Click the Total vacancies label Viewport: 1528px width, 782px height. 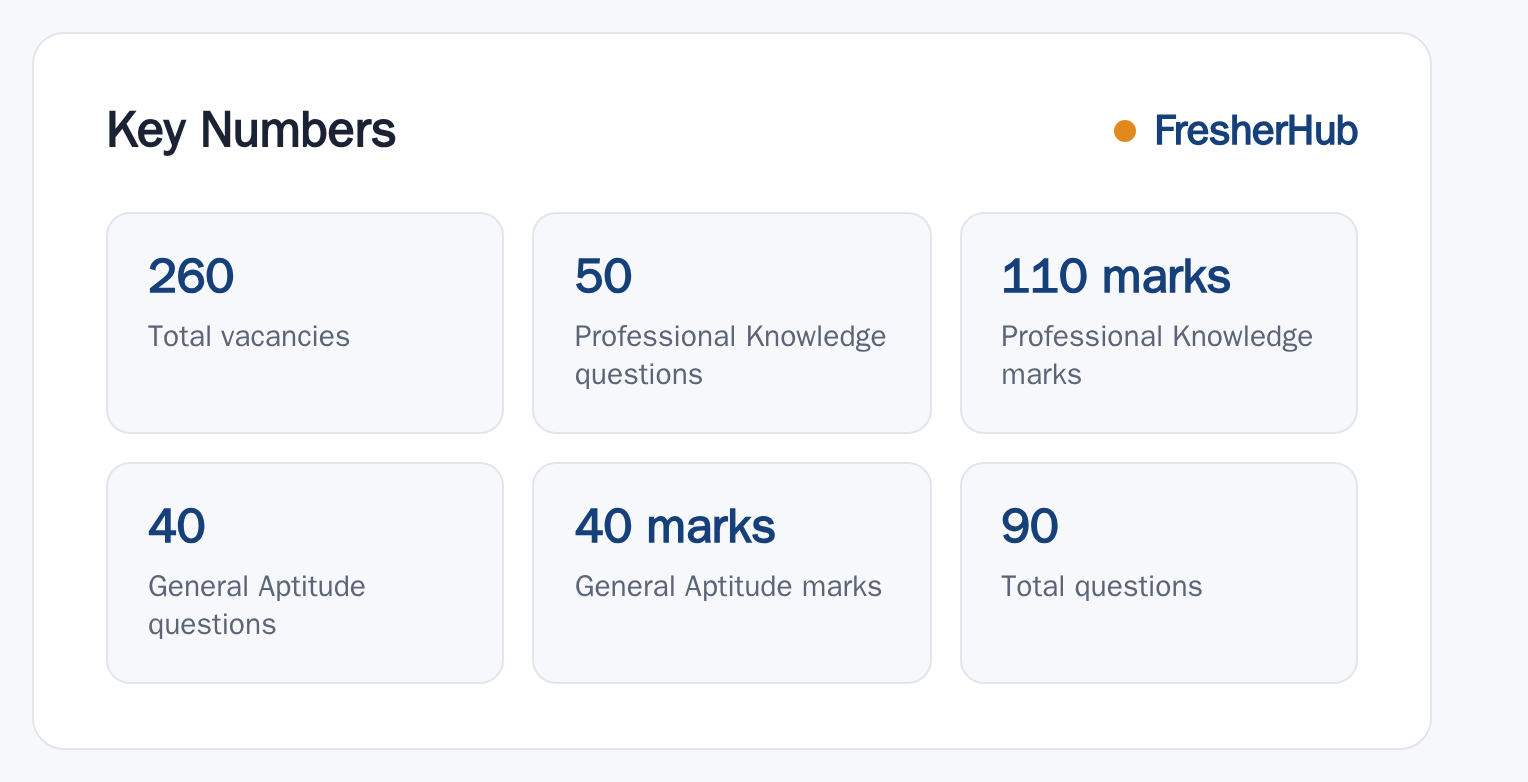pos(249,336)
